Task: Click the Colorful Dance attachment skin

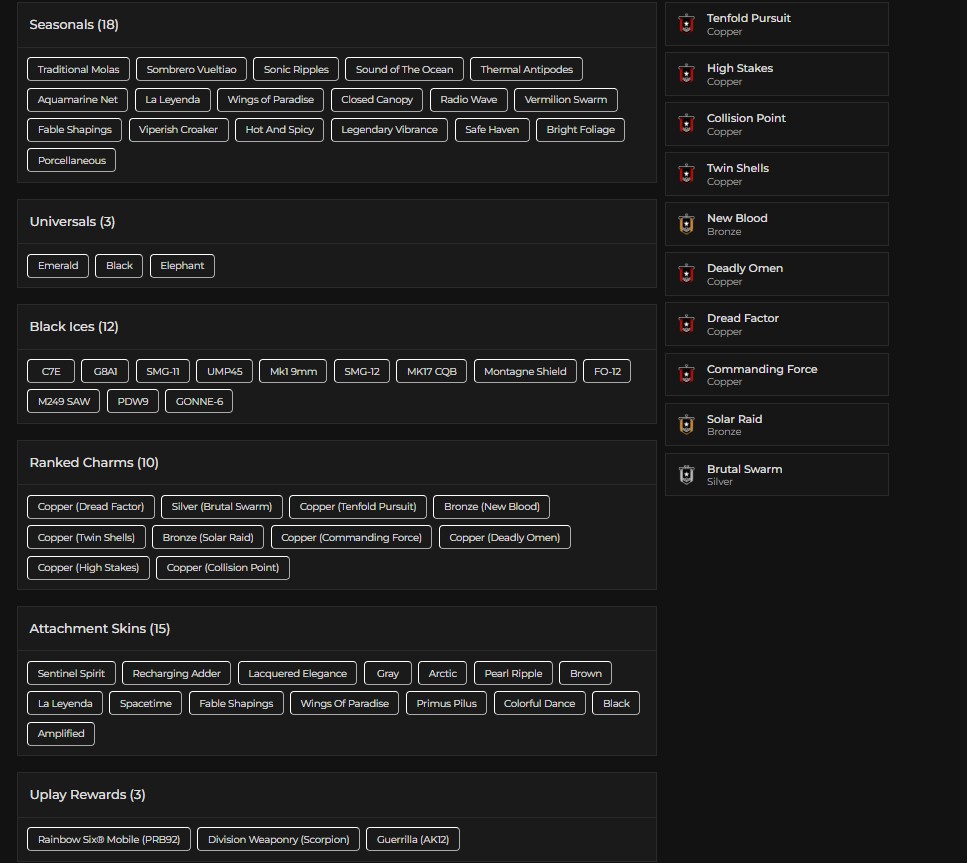Action: click(x=540, y=704)
